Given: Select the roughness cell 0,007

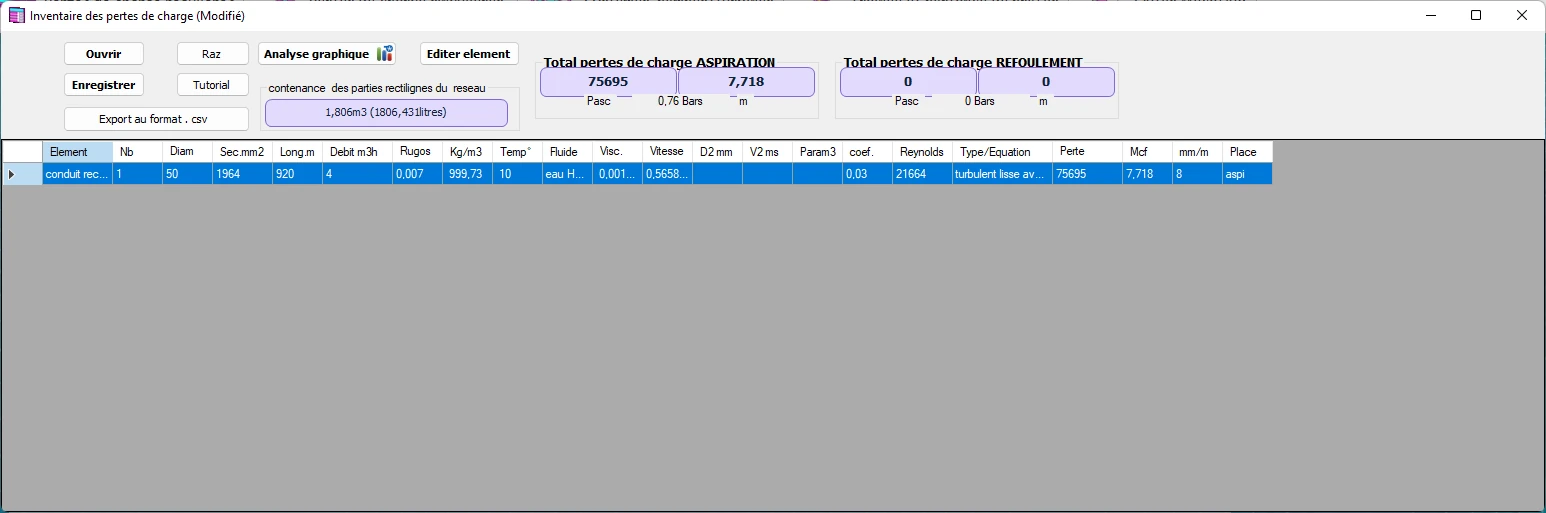Looking at the screenshot, I should click(417, 174).
